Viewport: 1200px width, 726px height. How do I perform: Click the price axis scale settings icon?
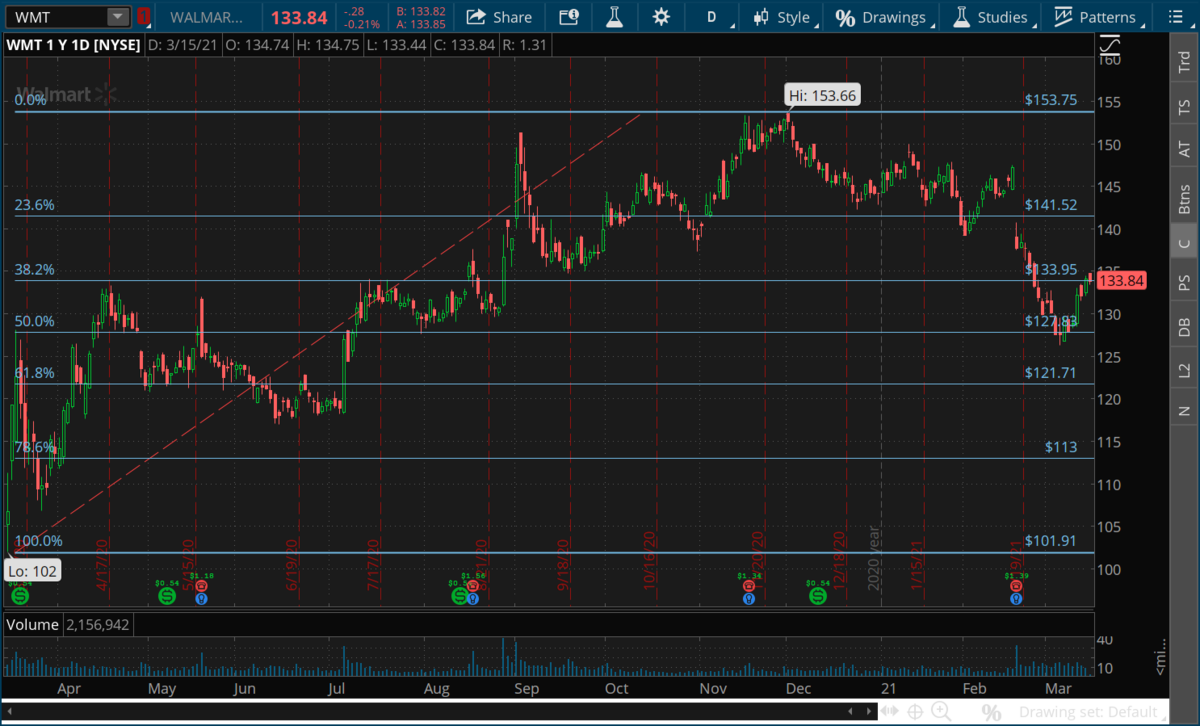point(1110,46)
